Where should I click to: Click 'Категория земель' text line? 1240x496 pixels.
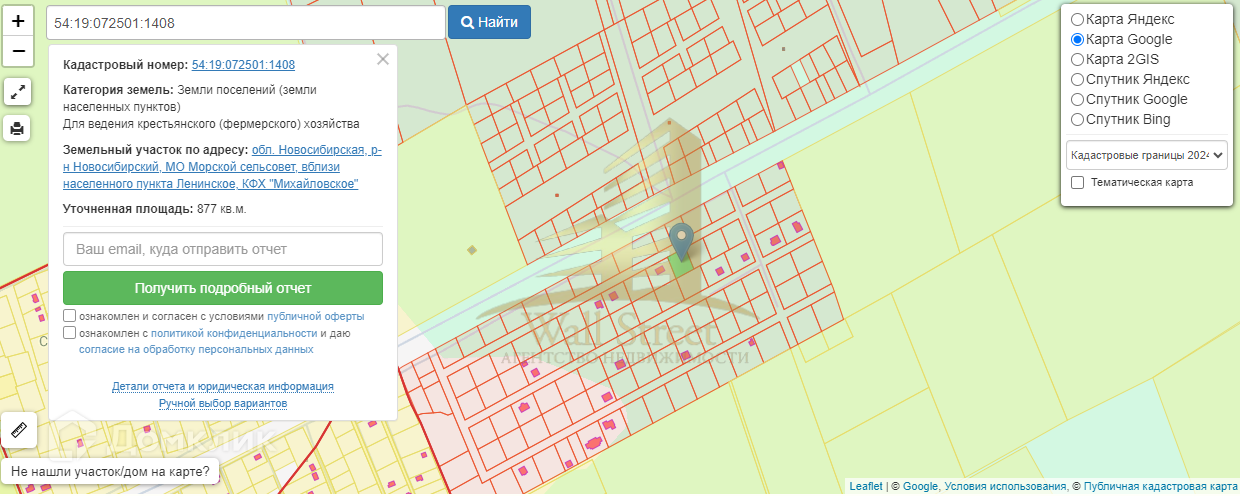[x=190, y=97]
